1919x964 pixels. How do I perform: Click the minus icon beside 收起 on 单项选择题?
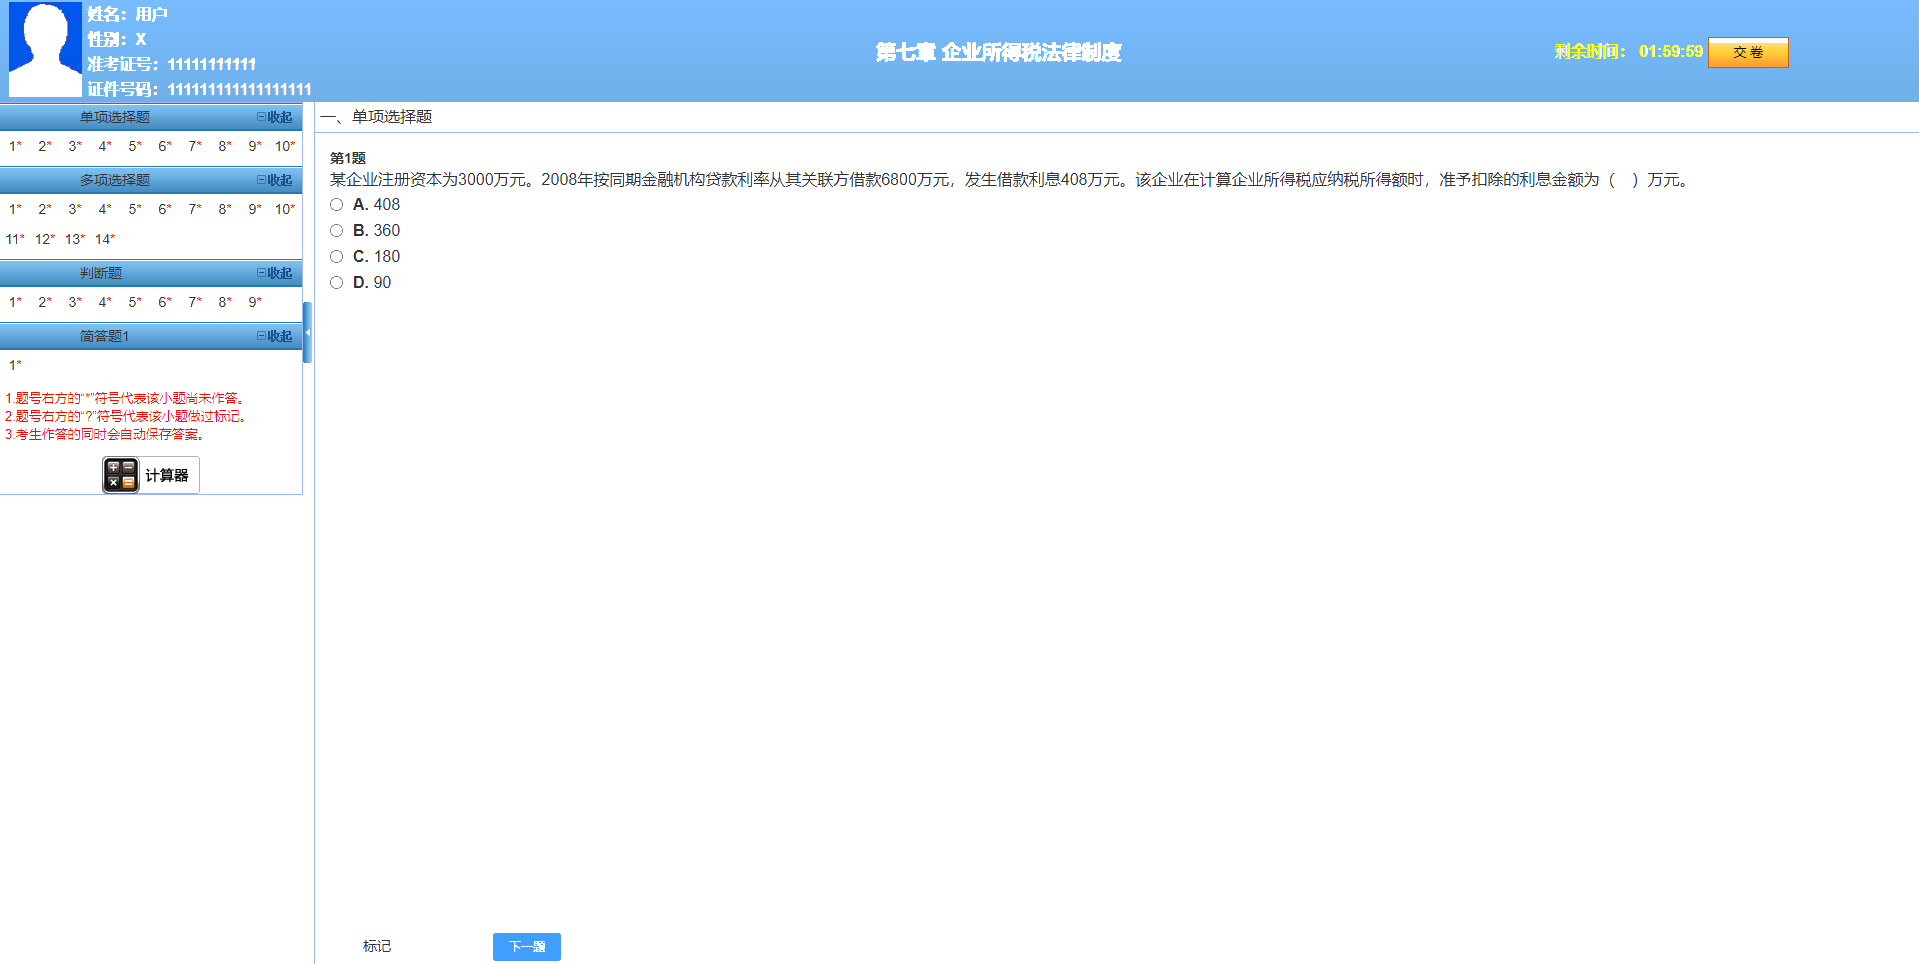[262, 117]
